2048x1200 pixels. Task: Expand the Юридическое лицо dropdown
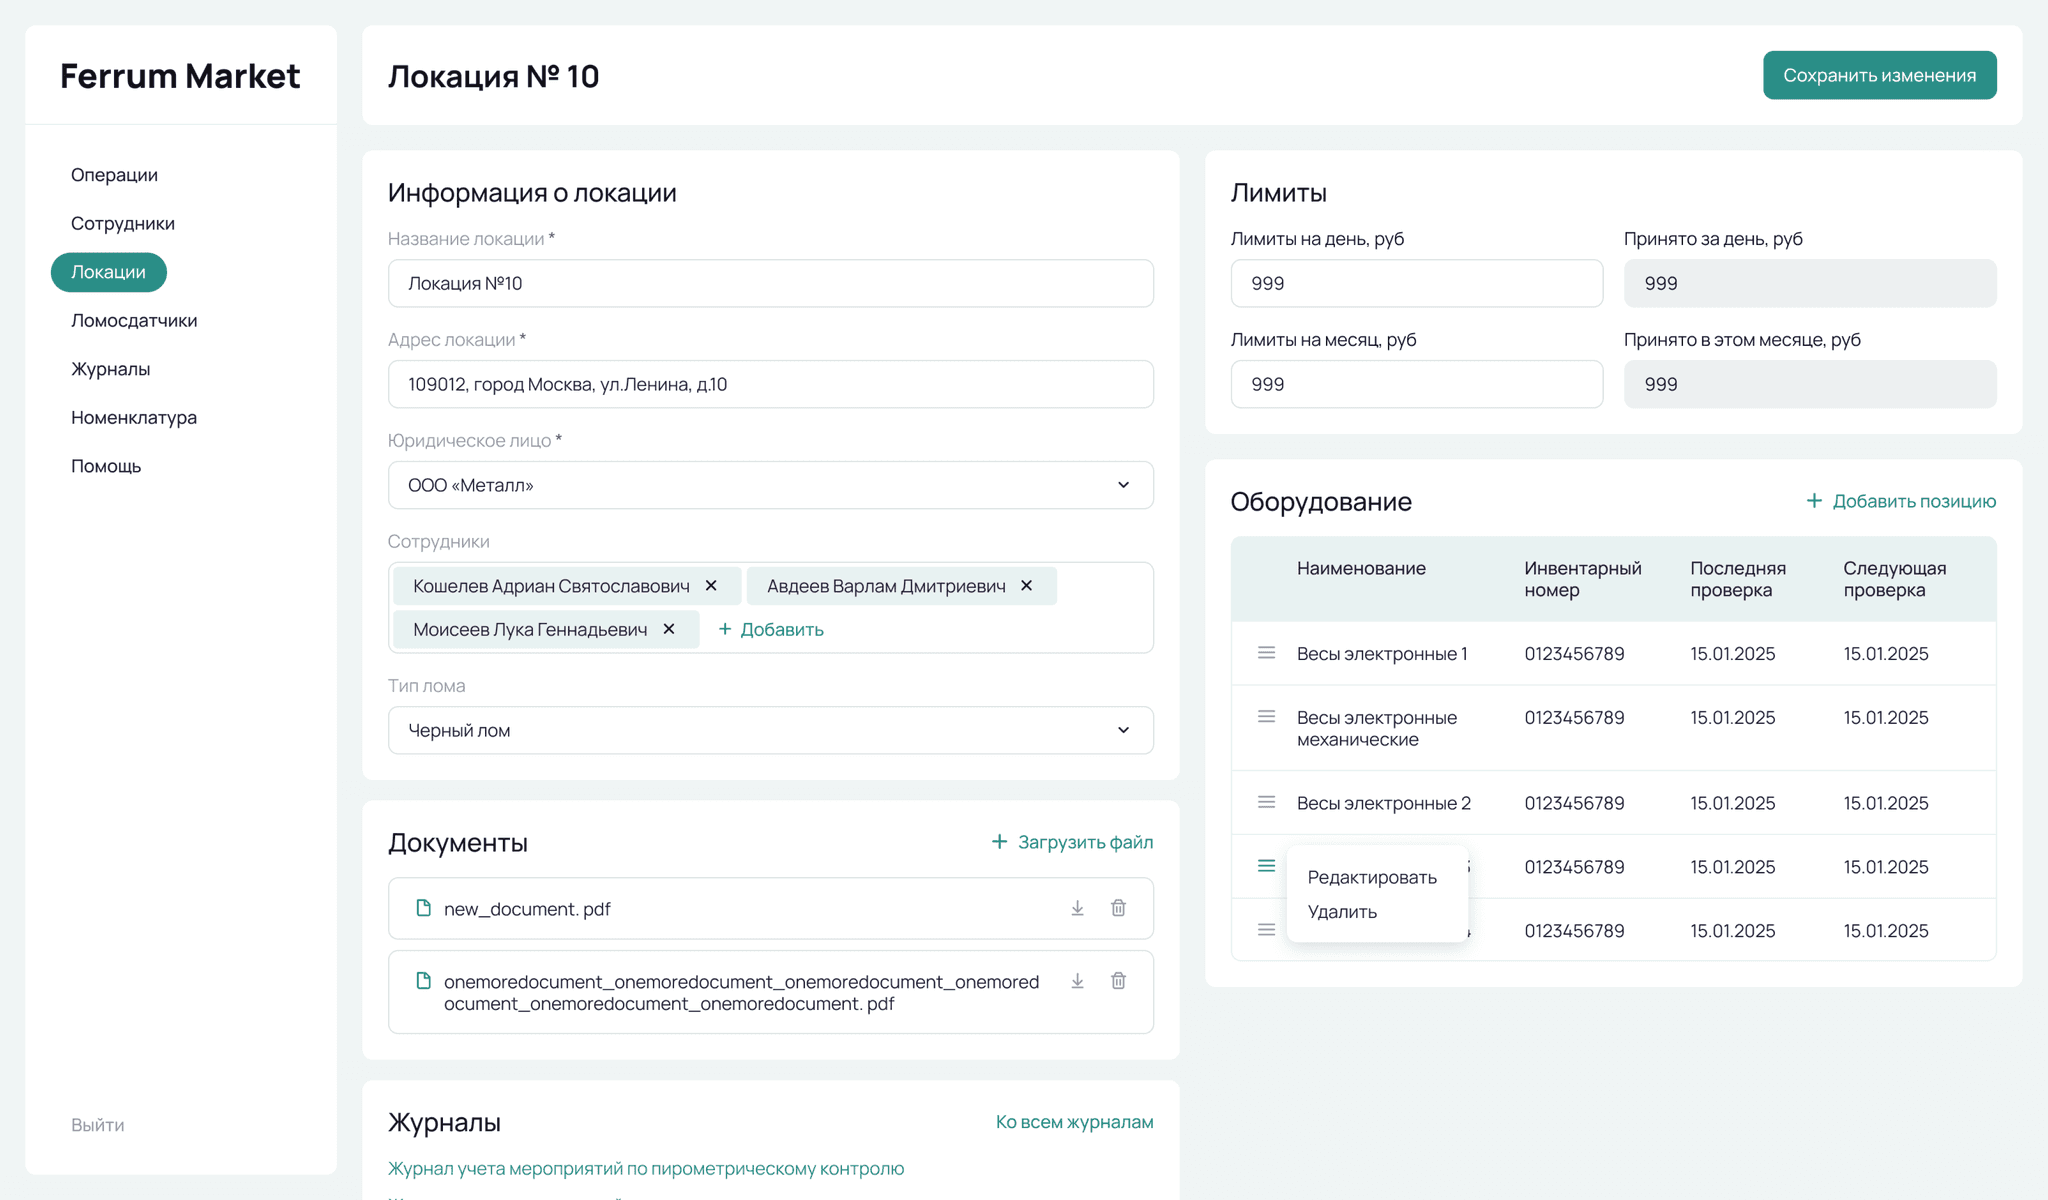click(x=1123, y=485)
